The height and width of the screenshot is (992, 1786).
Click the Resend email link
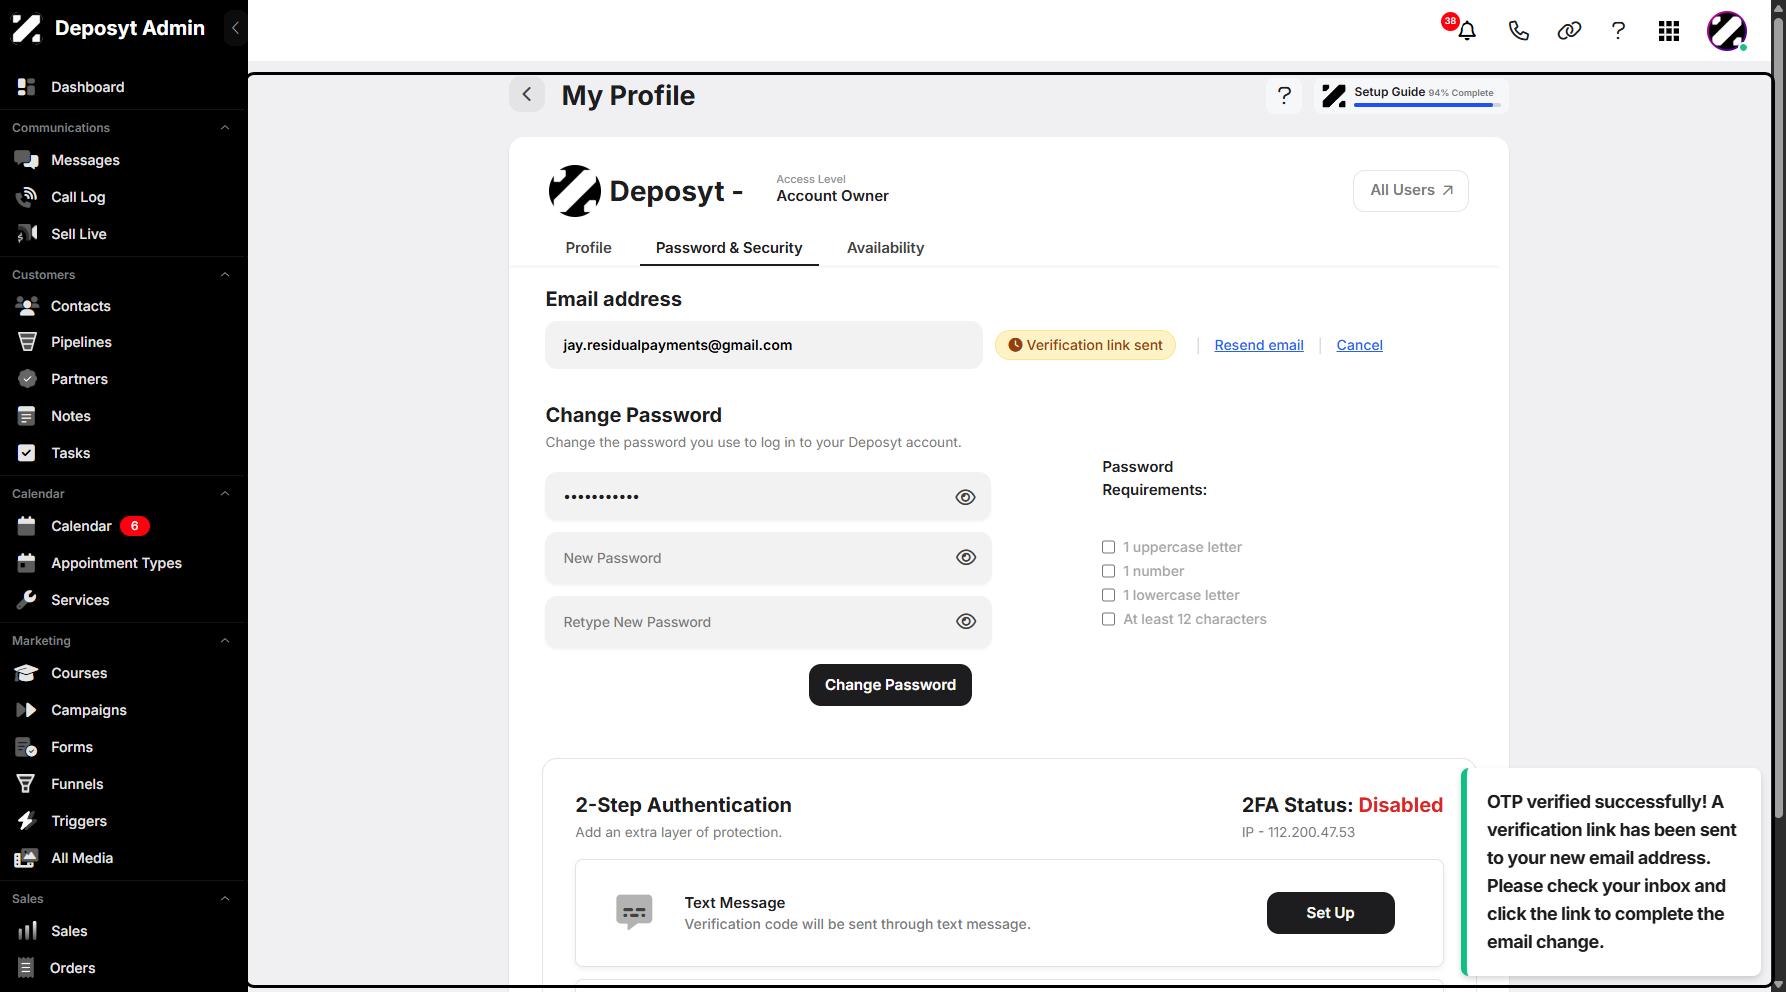(x=1259, y=345)
